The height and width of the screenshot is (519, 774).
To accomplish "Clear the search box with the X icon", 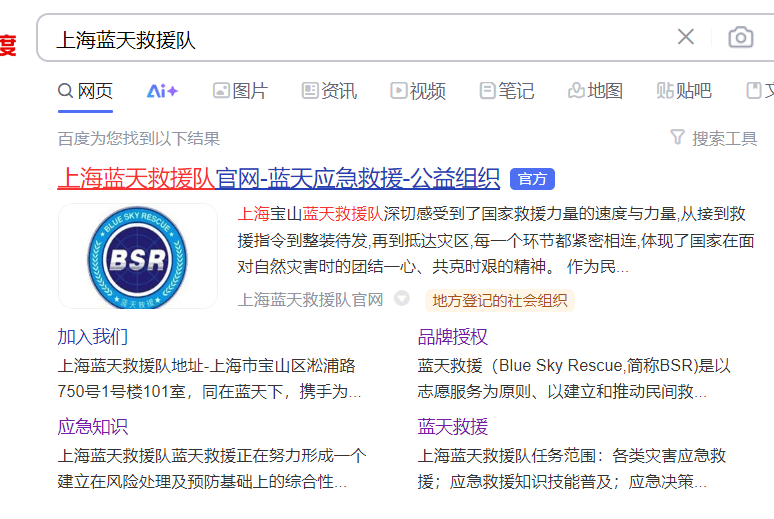I will (x=686, y=37).
